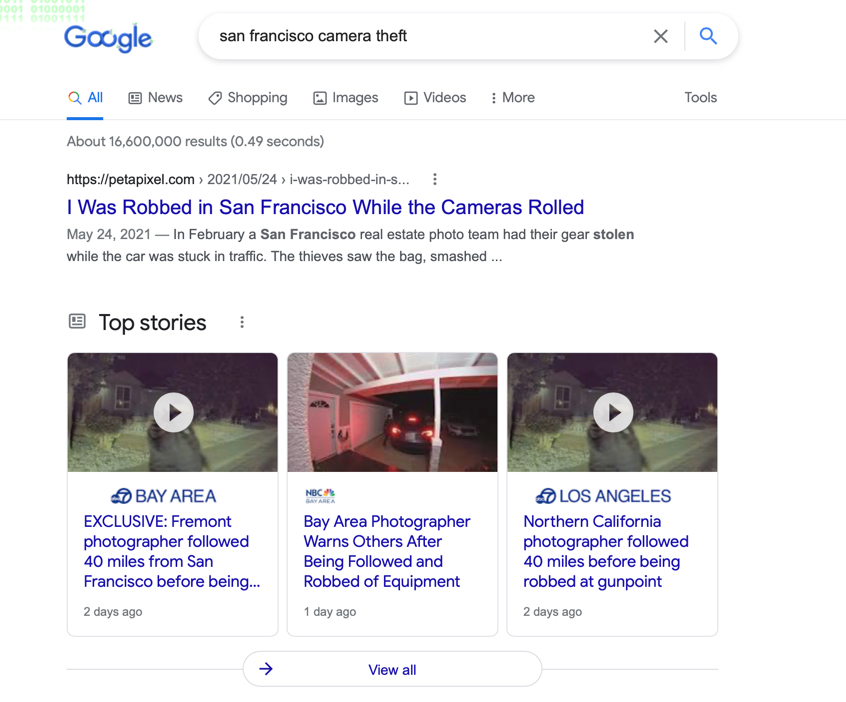The image size is (846, 702).
Task: Click the Google logo
Action: tap(108, 38)
